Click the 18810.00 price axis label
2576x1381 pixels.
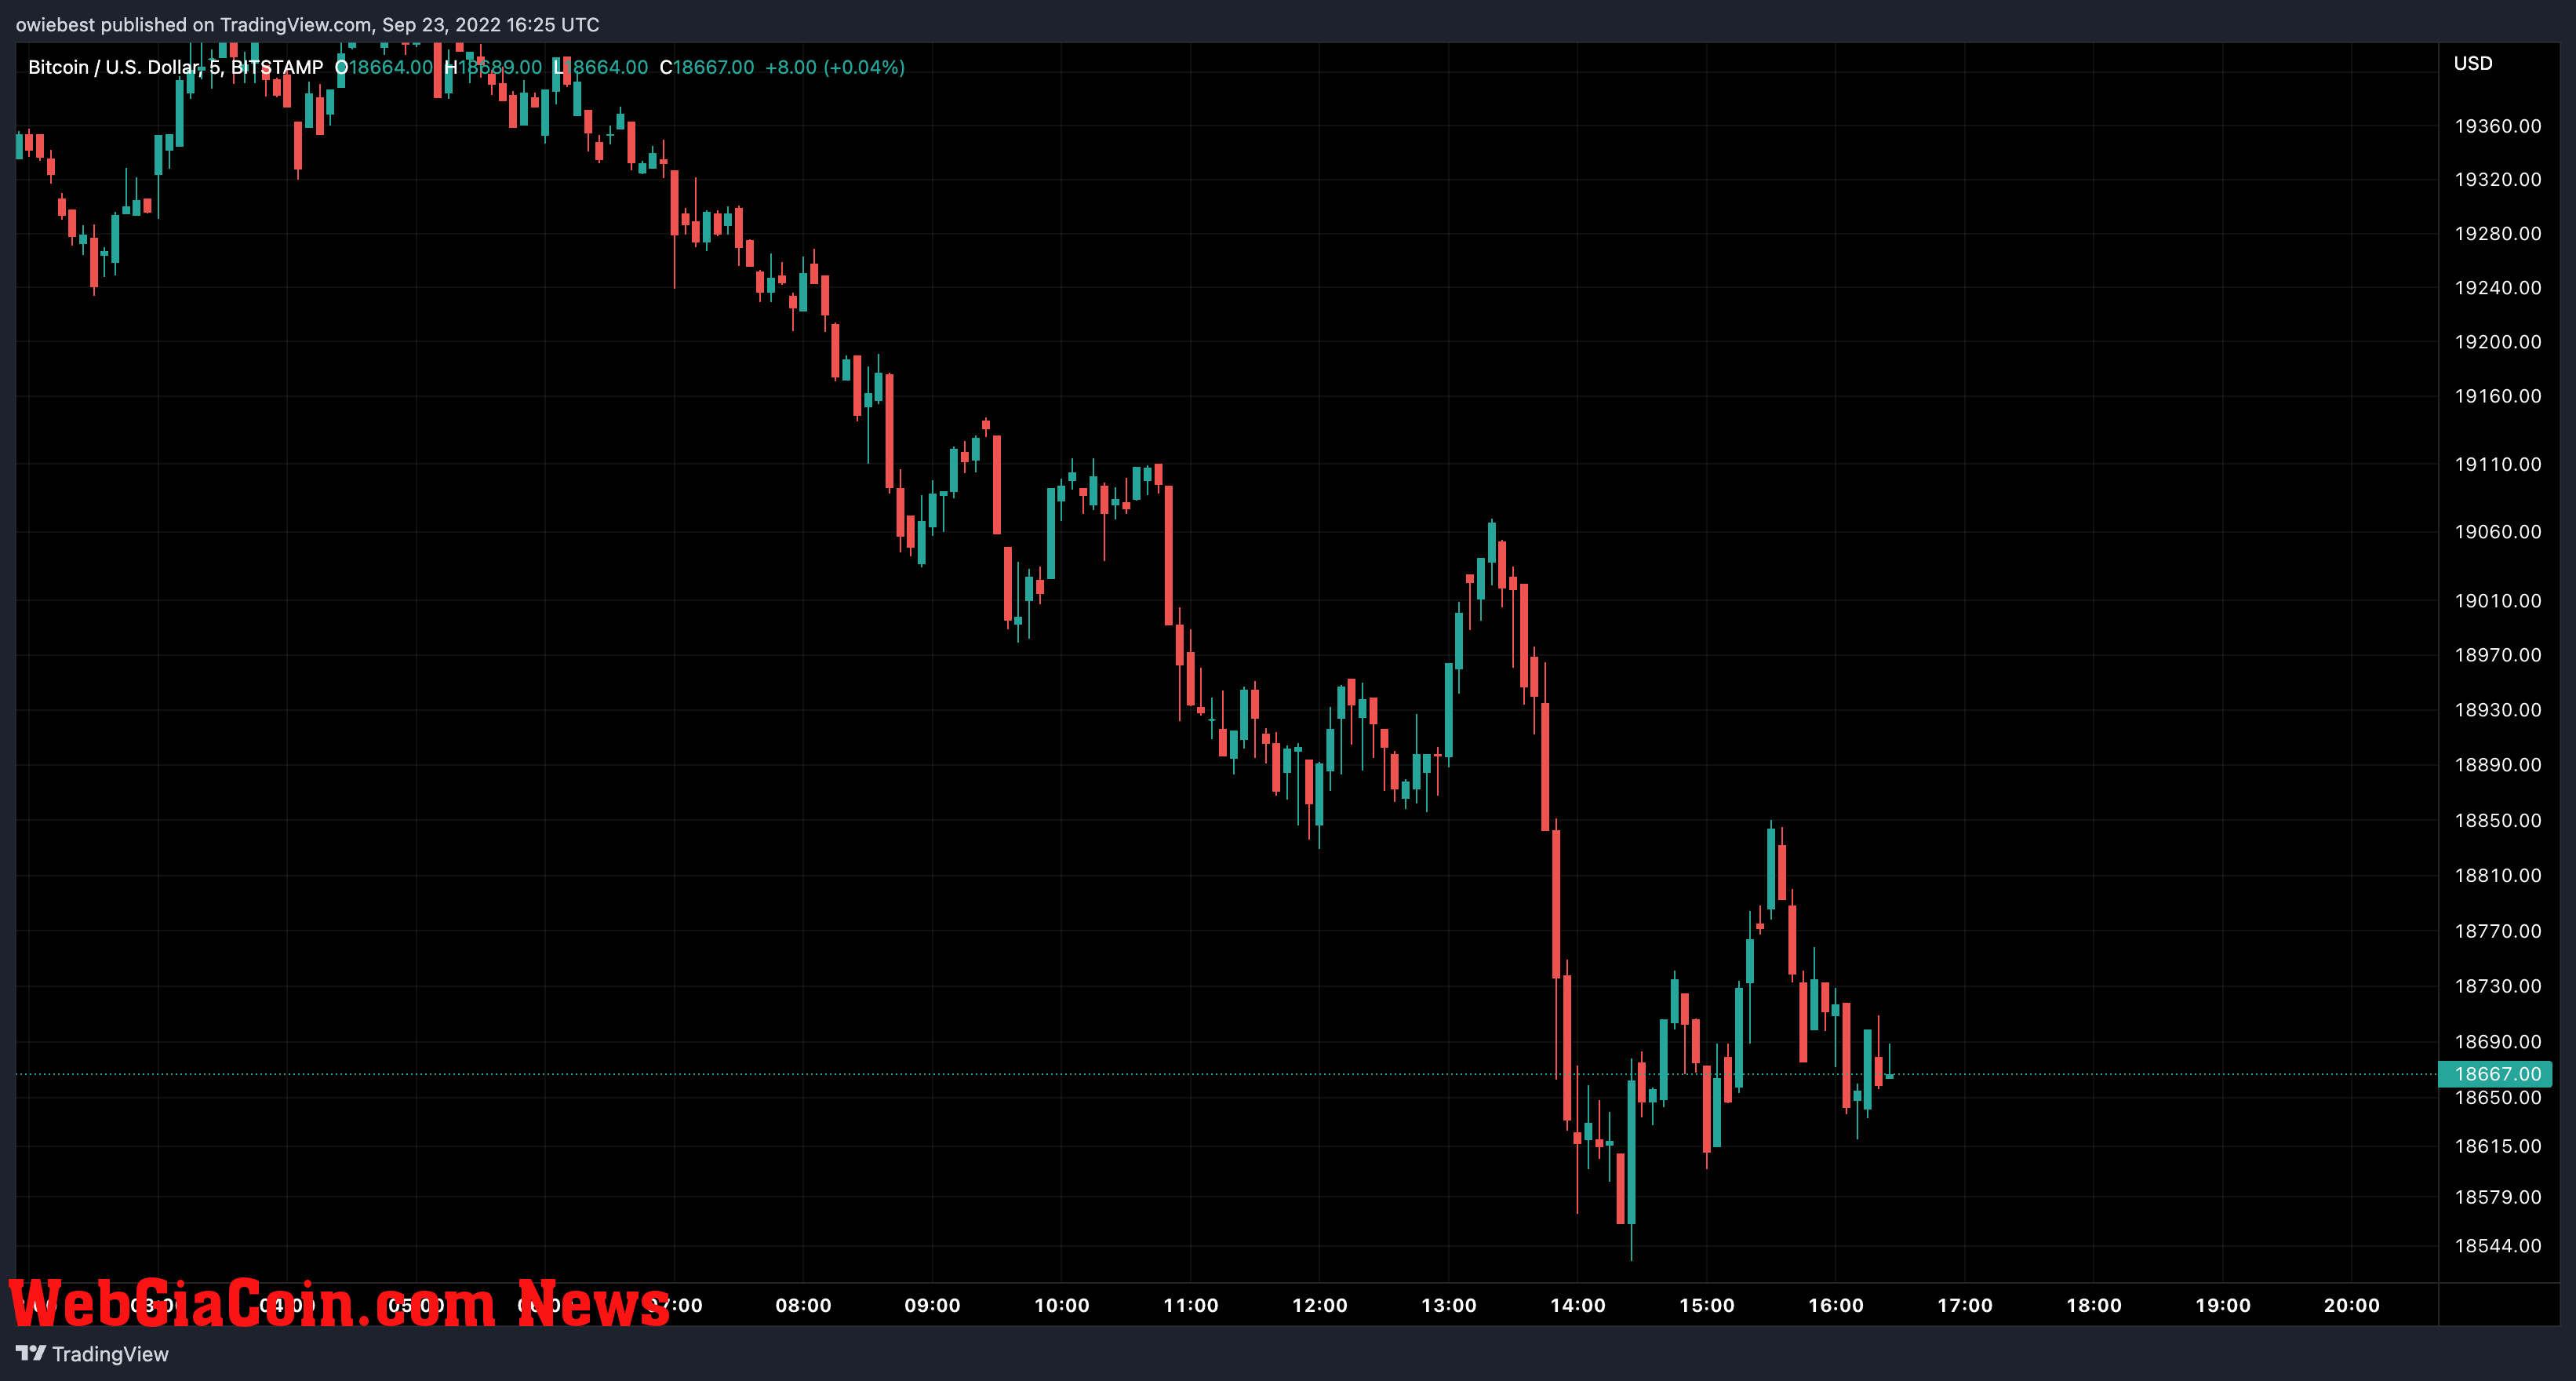(x=2497, y=876)
